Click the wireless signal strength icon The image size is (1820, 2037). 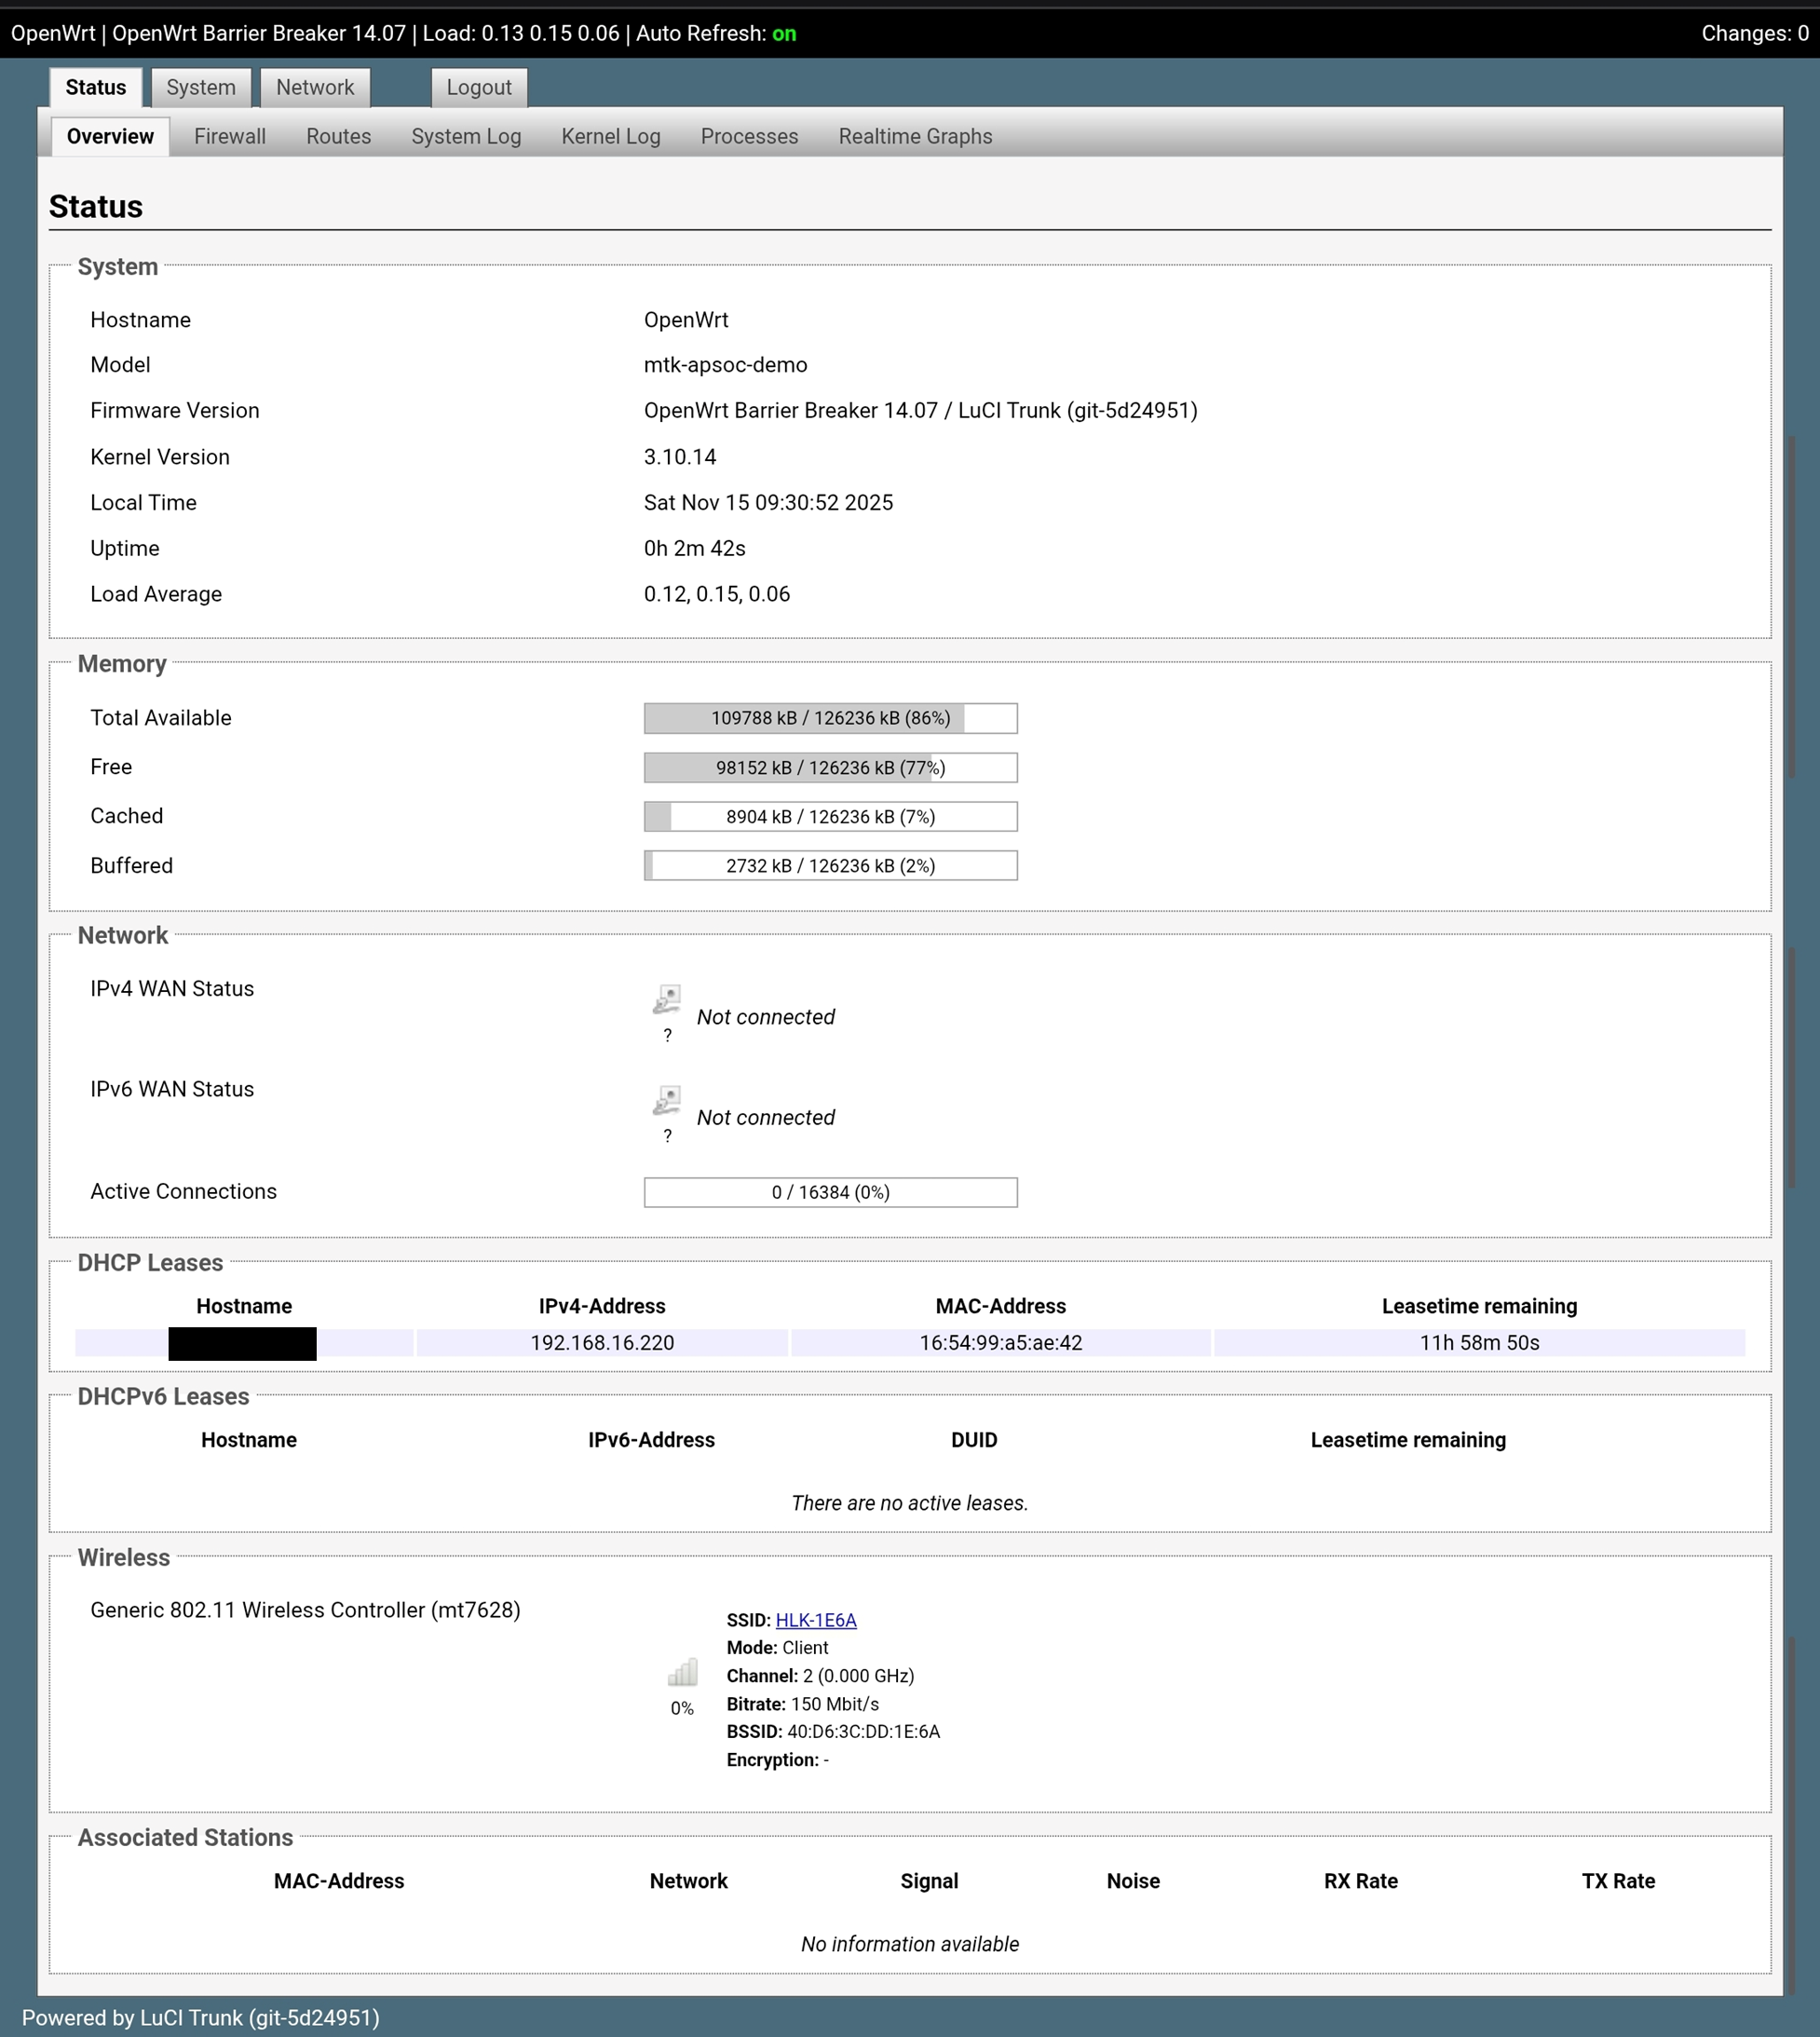(682, 1672)
